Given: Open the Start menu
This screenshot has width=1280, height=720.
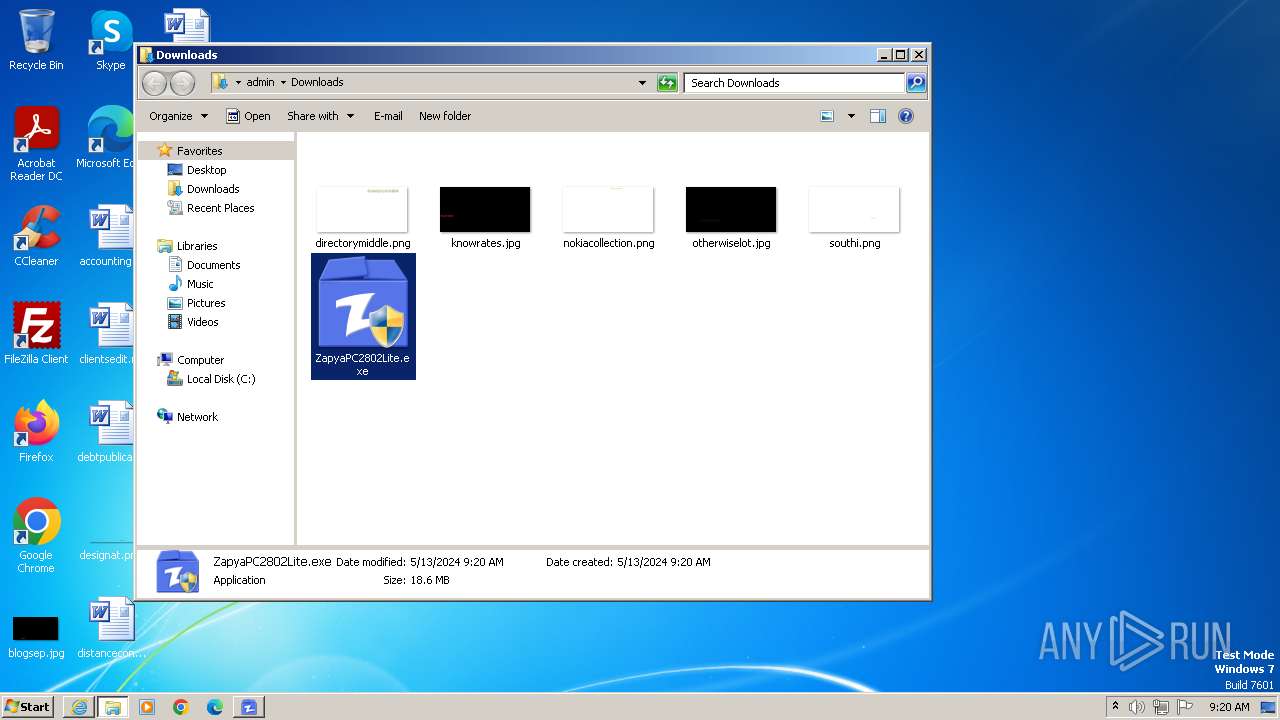Looking at the screenshot, I should point(27,706).
